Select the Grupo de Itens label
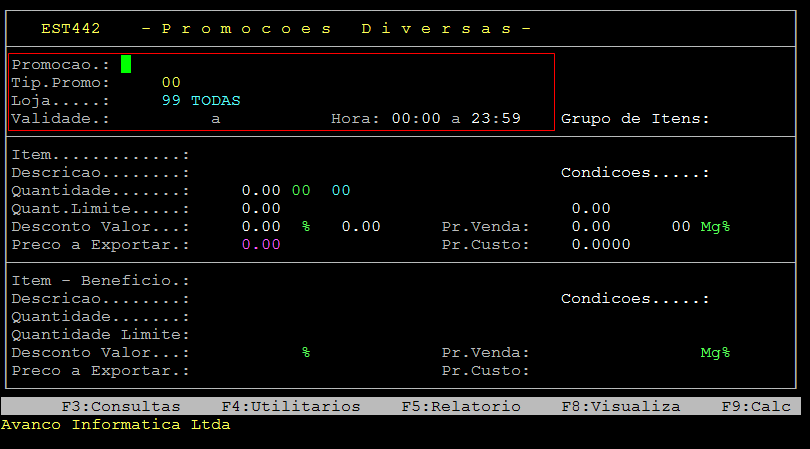This screenshot has height=449, width=810. point(635,118)
